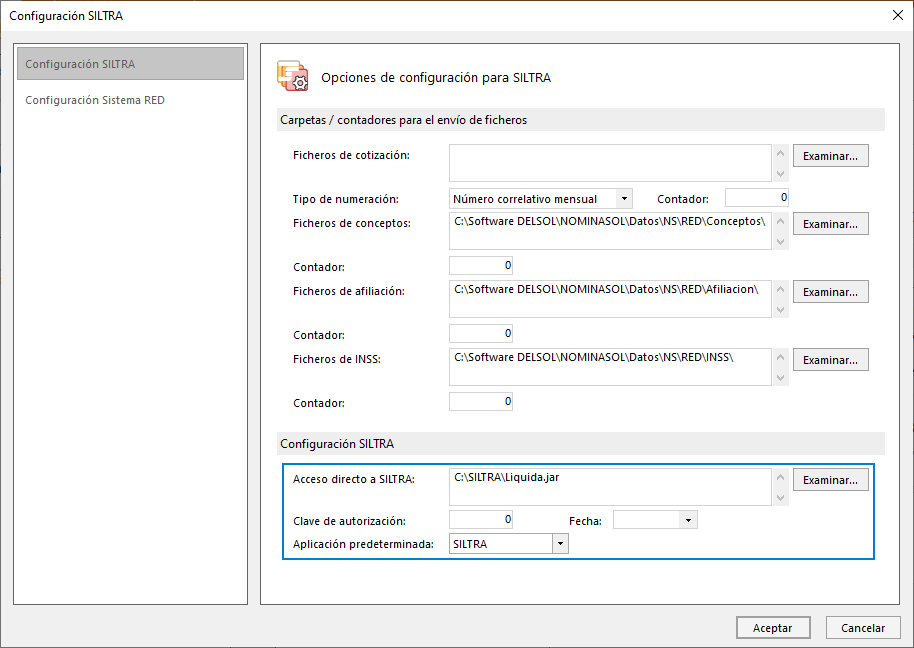Focus the Ficheros de cotización path field

coord(610,163)
